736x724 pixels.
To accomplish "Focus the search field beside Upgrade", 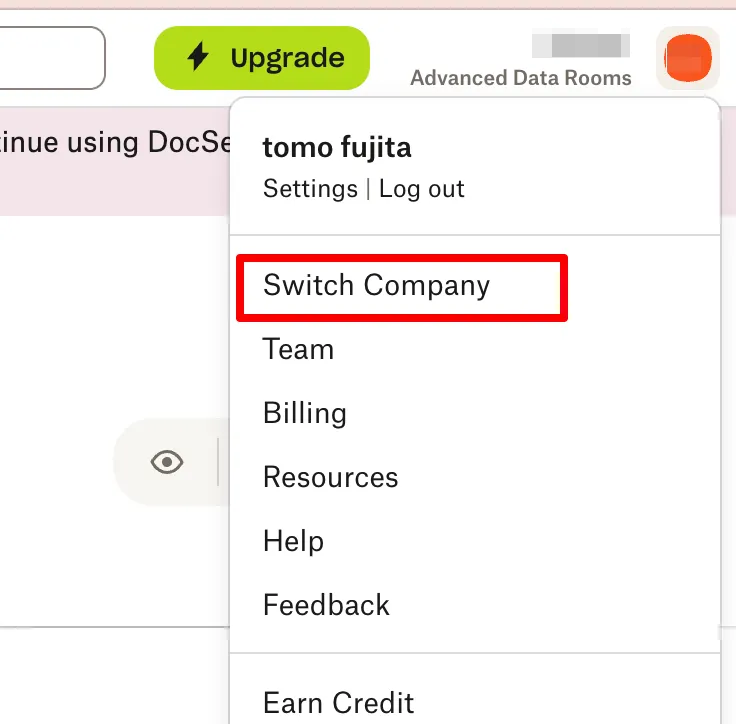I will tap(50, 58).
